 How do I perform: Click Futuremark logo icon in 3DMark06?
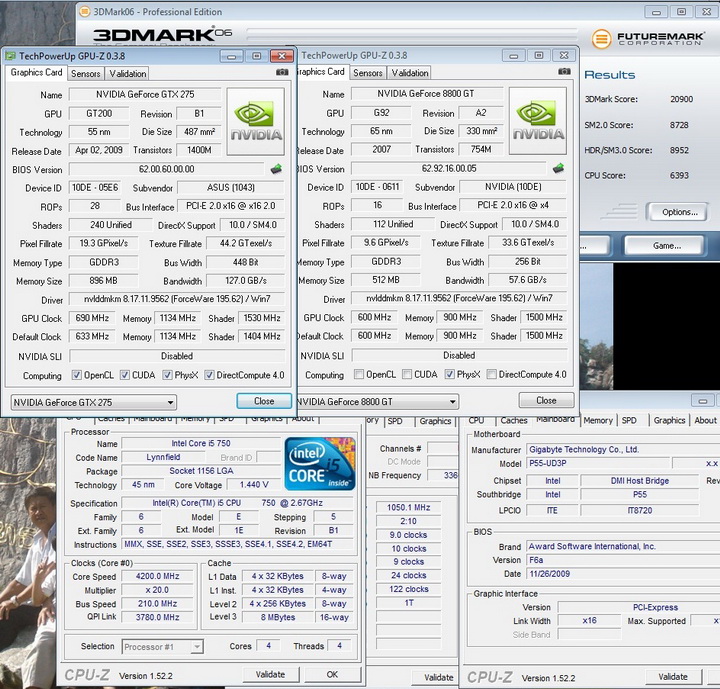click(x=601, y=39)
